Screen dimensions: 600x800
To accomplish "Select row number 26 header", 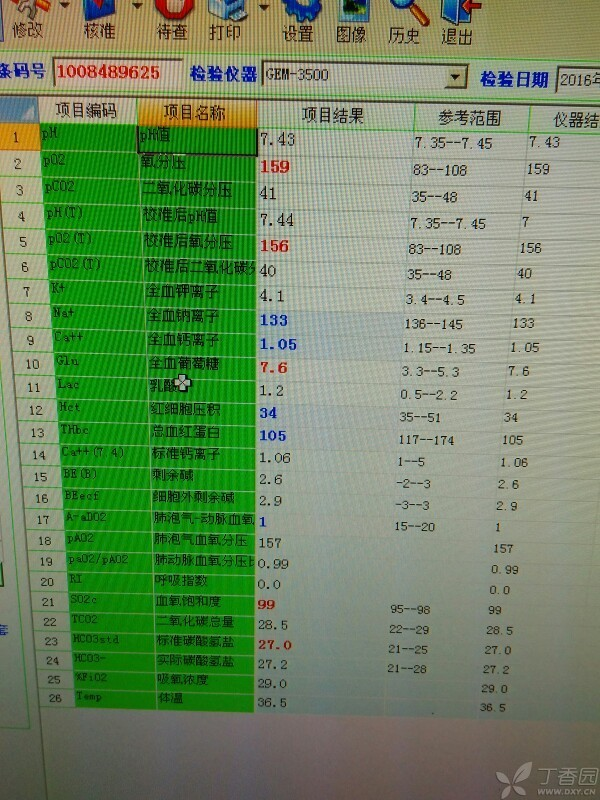I will [55, 698].
